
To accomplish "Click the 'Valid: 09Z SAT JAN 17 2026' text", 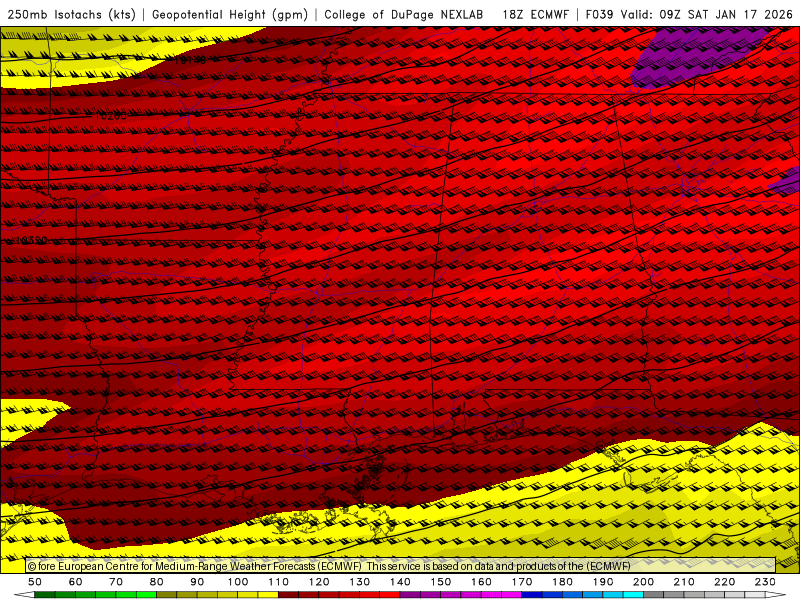I will tap(707, 15).
